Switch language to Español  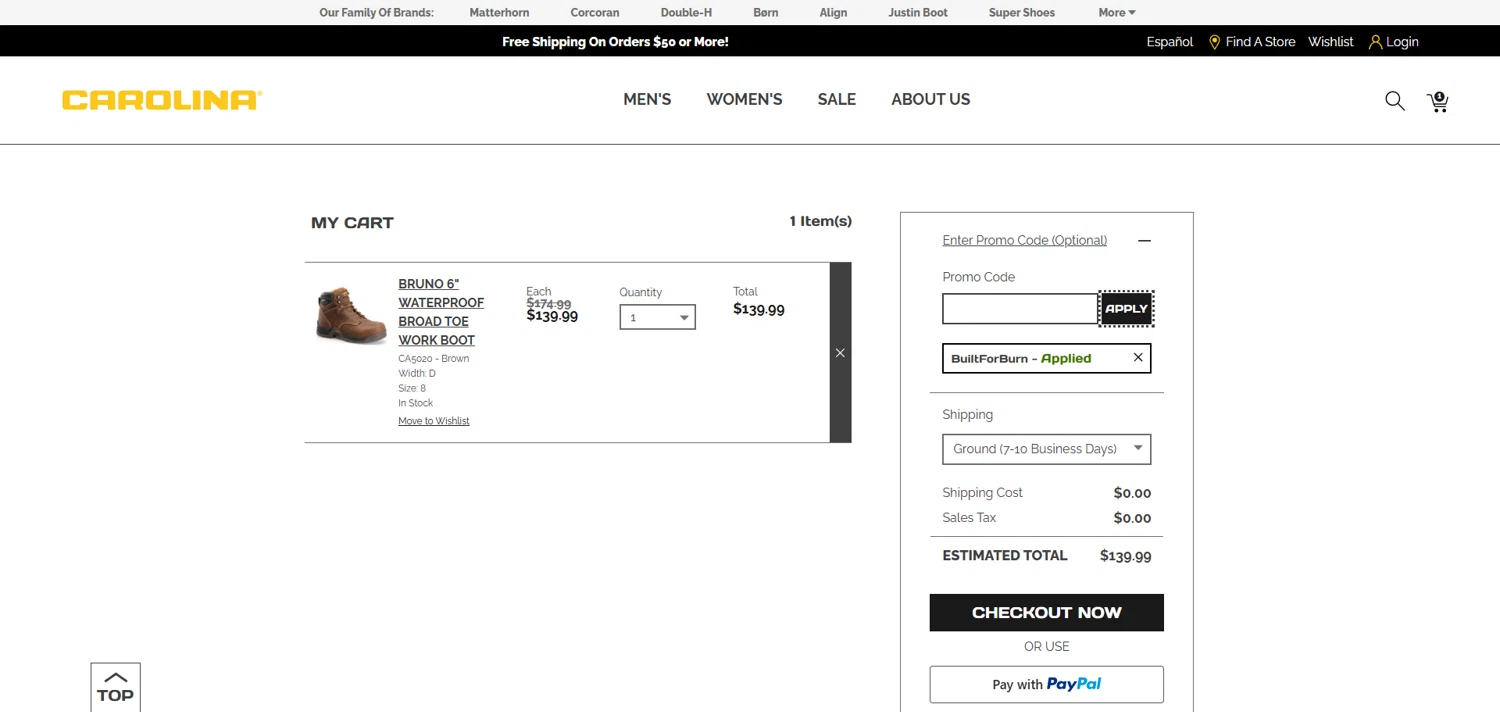point(1170,42)
